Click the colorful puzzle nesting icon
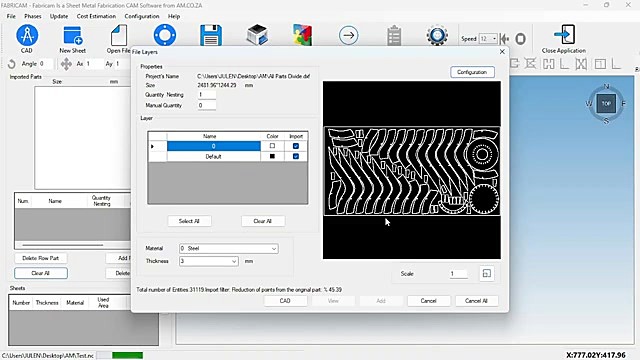640x360 pixels. [x=302, y=35]
